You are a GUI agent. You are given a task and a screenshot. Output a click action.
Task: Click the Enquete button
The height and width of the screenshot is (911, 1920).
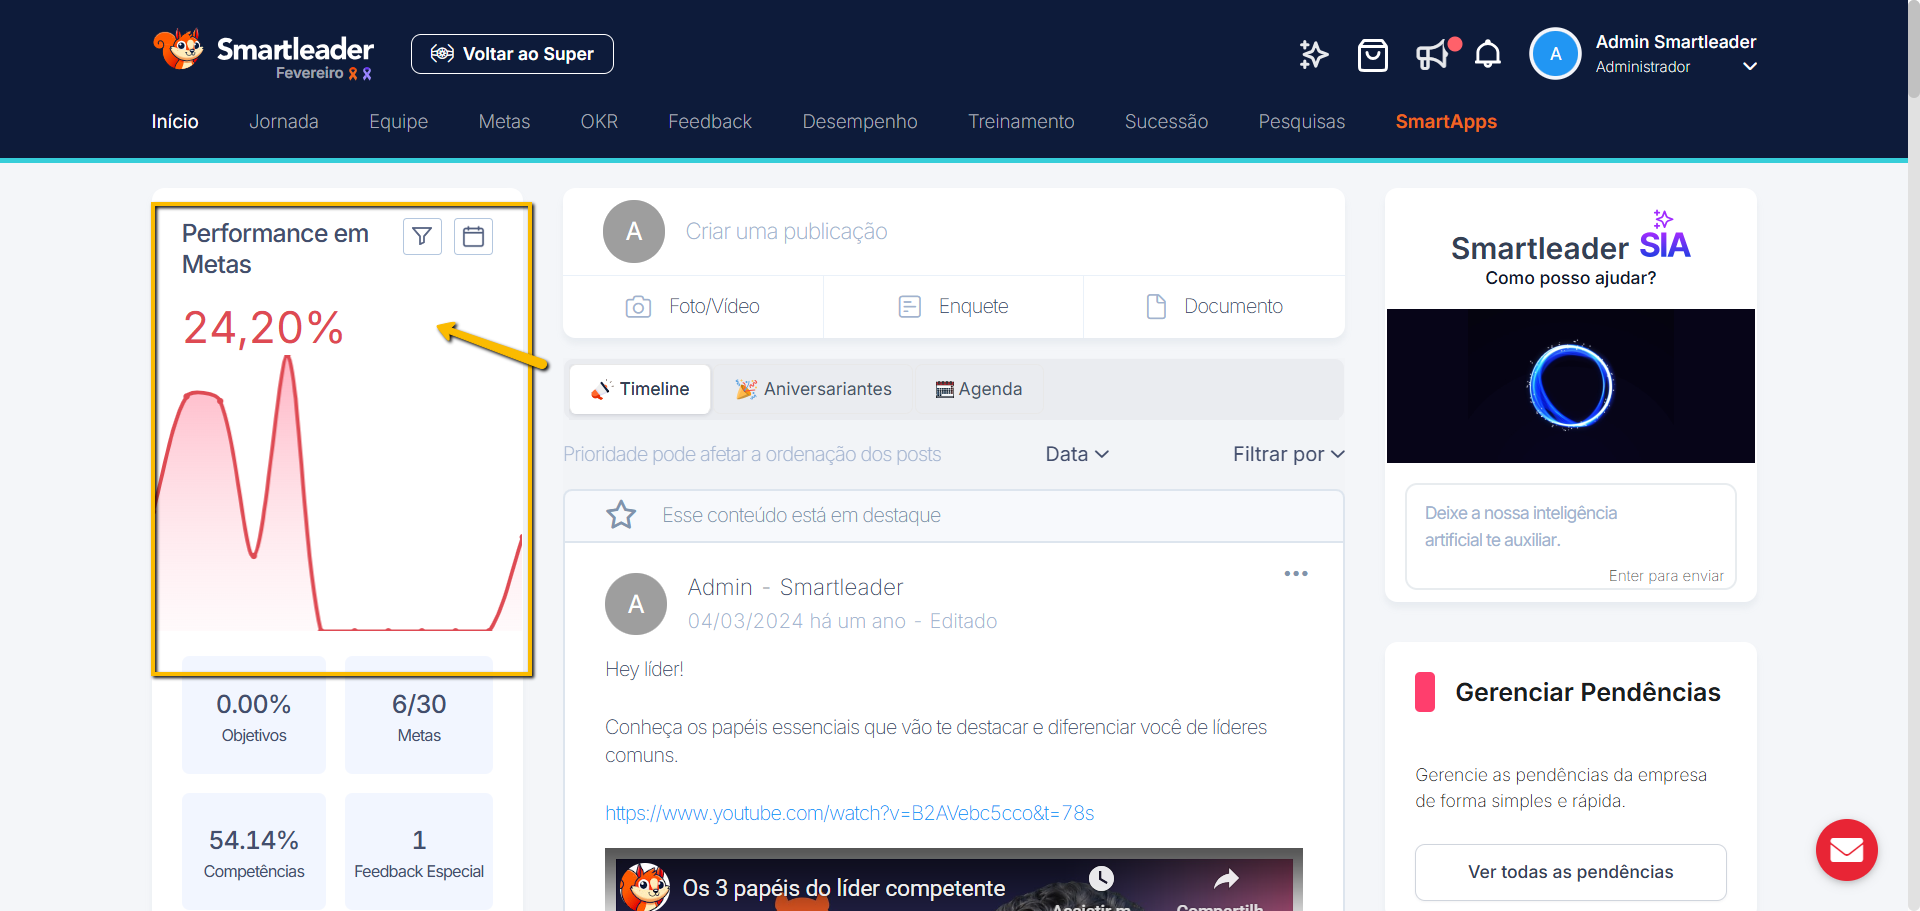pyautogui.click(x=953, y=307)
